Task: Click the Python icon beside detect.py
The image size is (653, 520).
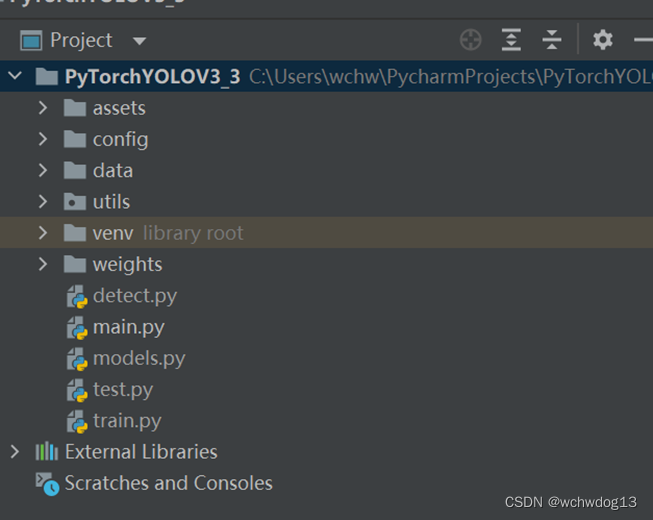Action: click(x=77, y=296)
